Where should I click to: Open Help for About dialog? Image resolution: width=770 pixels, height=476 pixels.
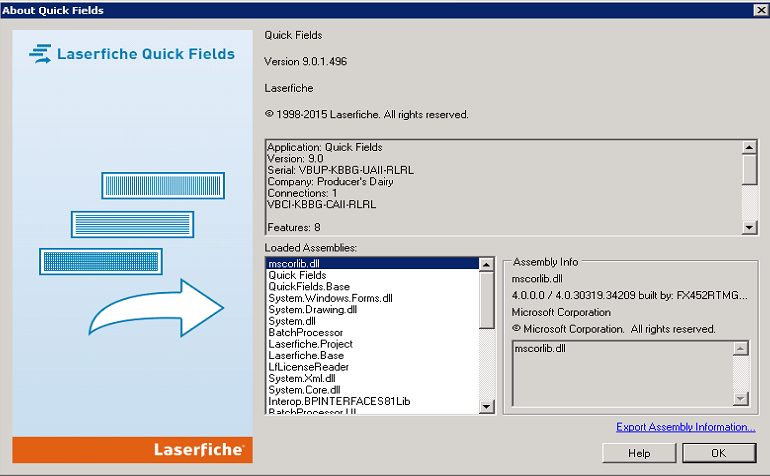(x=639, y=453)
